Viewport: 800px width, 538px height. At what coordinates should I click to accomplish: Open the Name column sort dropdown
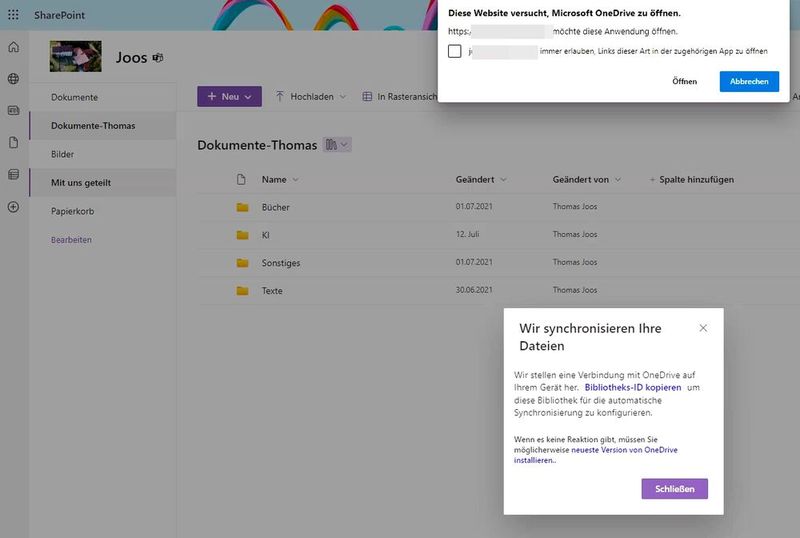coord(295,180)
